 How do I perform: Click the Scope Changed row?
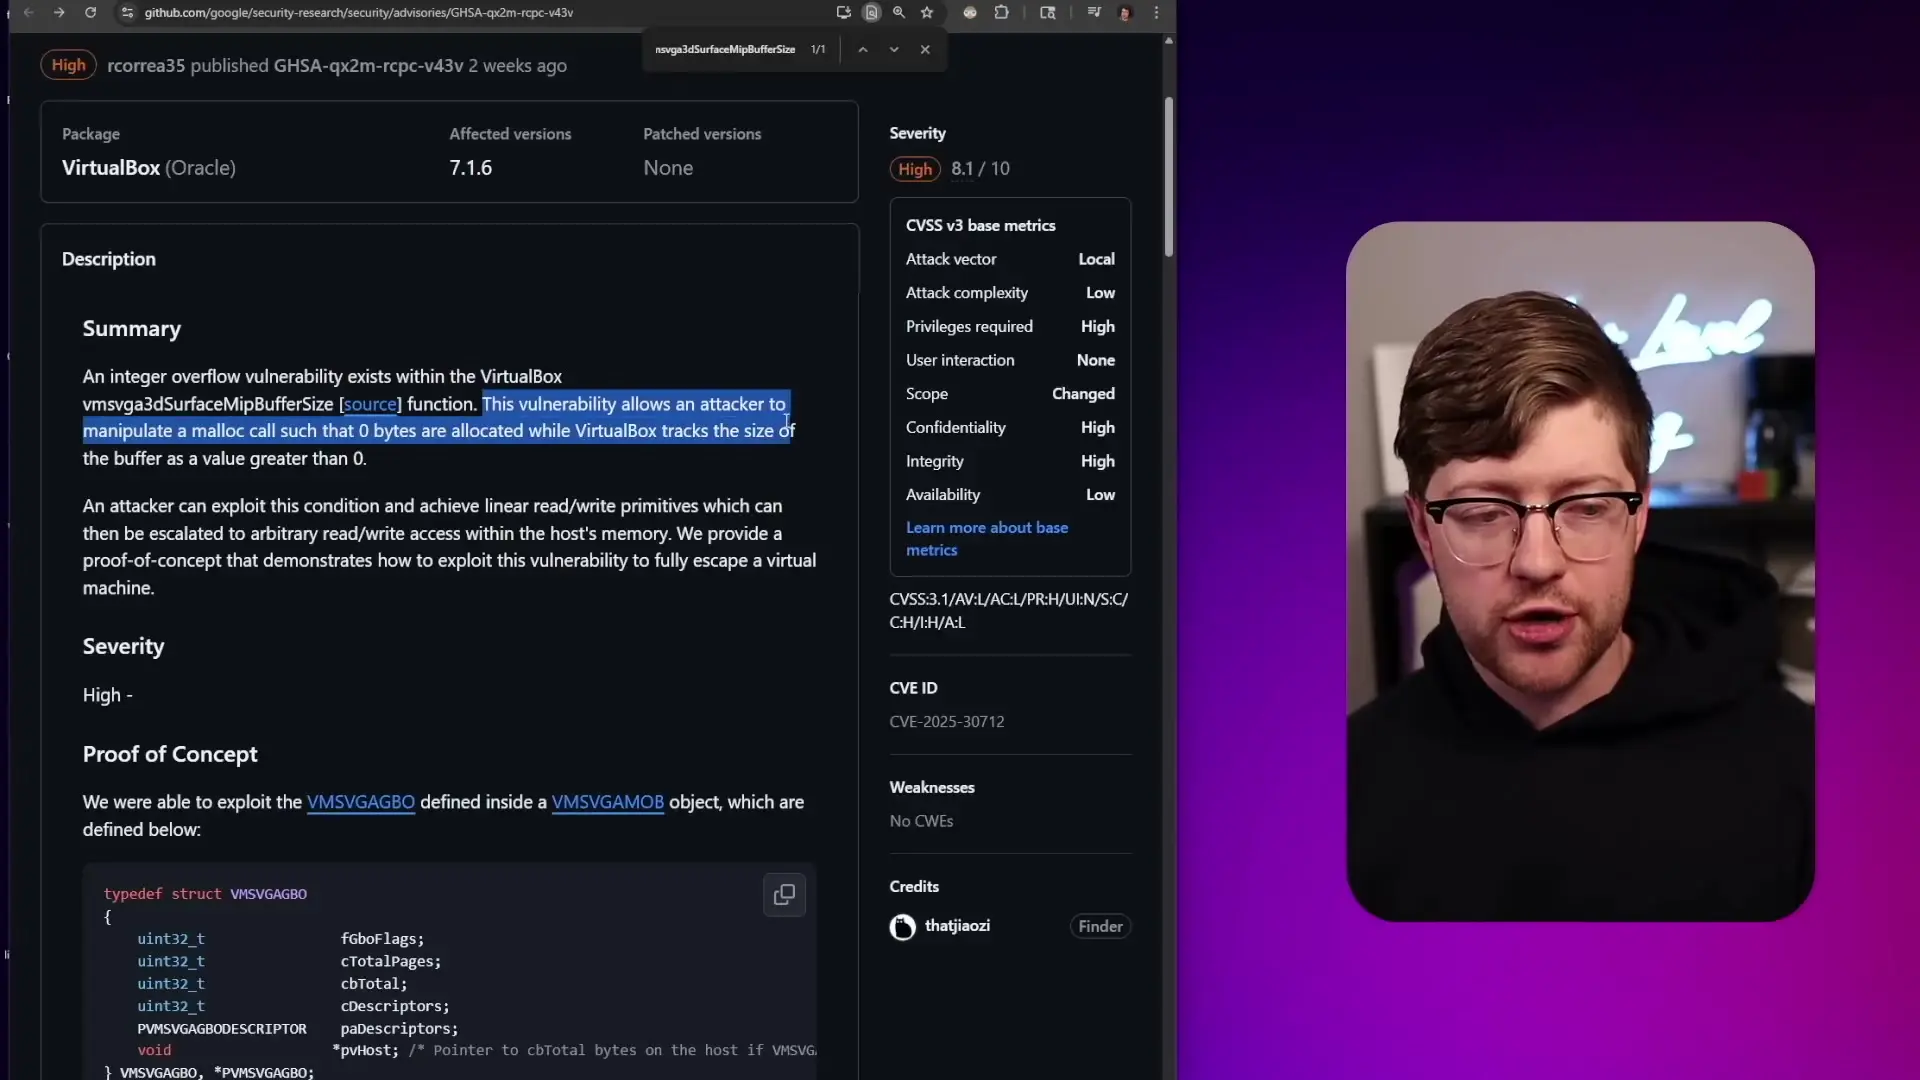click(1010, 394)
